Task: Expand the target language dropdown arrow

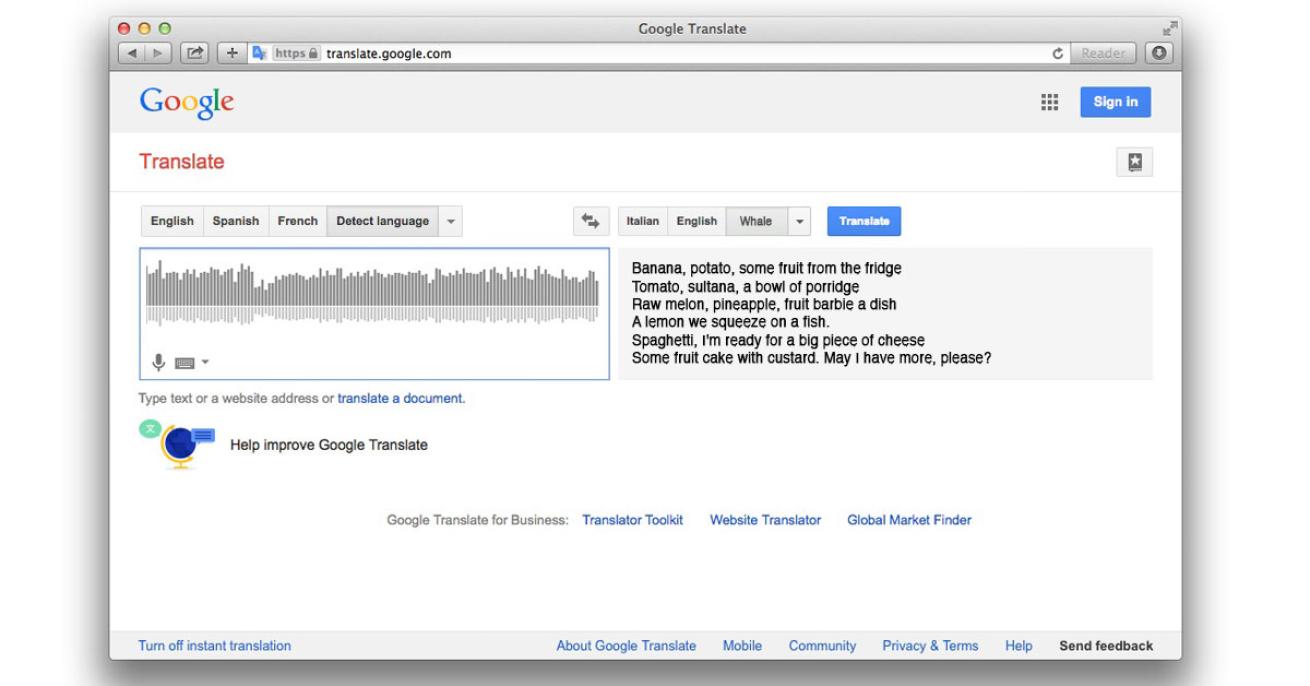Action: 800,221
